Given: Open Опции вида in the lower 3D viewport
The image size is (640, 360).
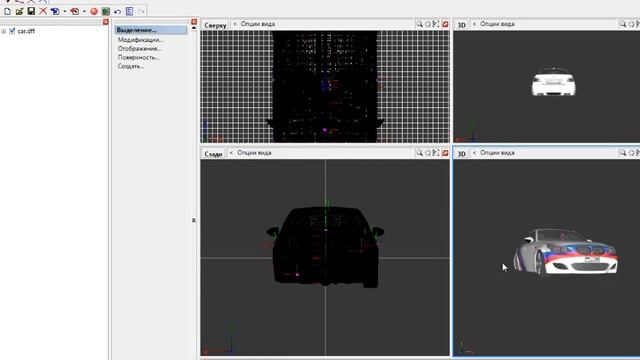Looking at the screenshot, I should [497, 153].
